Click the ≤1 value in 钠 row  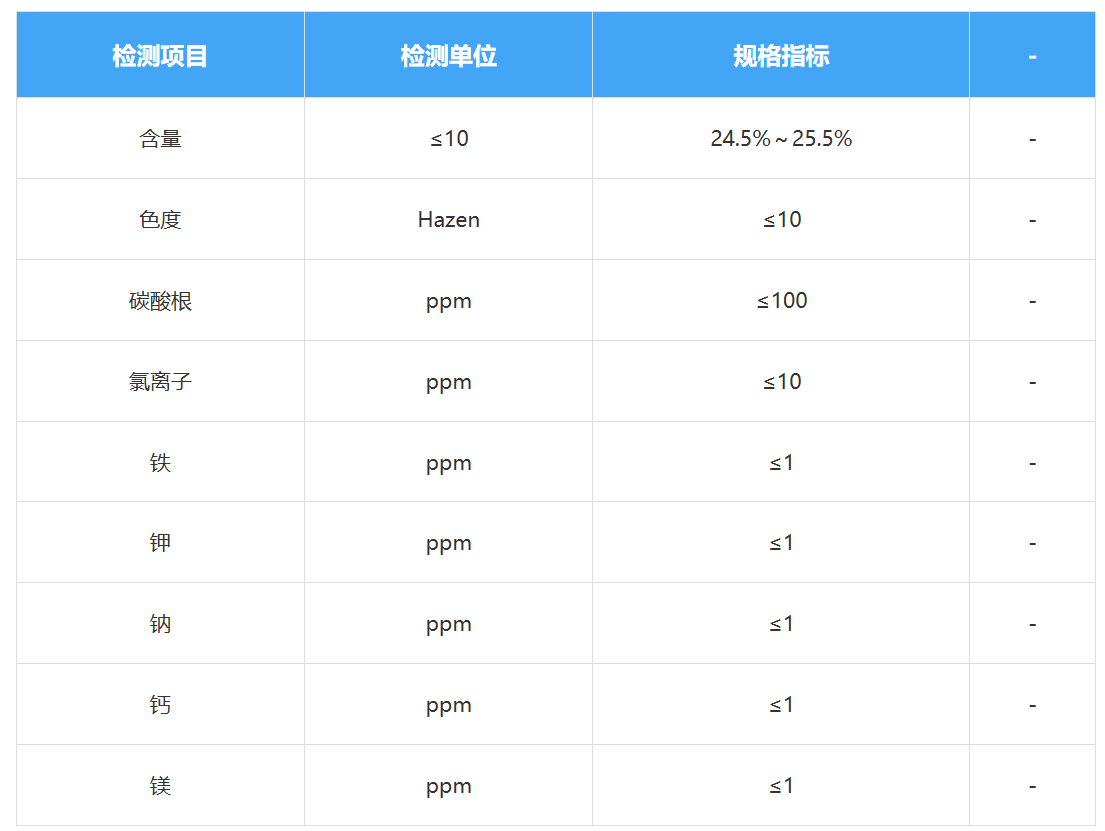click(781, 624)
